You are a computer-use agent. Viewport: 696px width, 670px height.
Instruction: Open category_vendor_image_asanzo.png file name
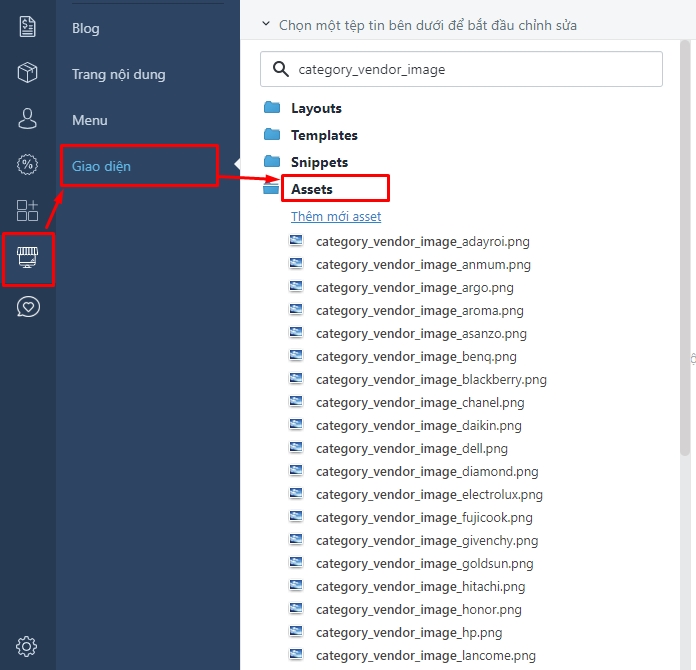coord(421,334)
